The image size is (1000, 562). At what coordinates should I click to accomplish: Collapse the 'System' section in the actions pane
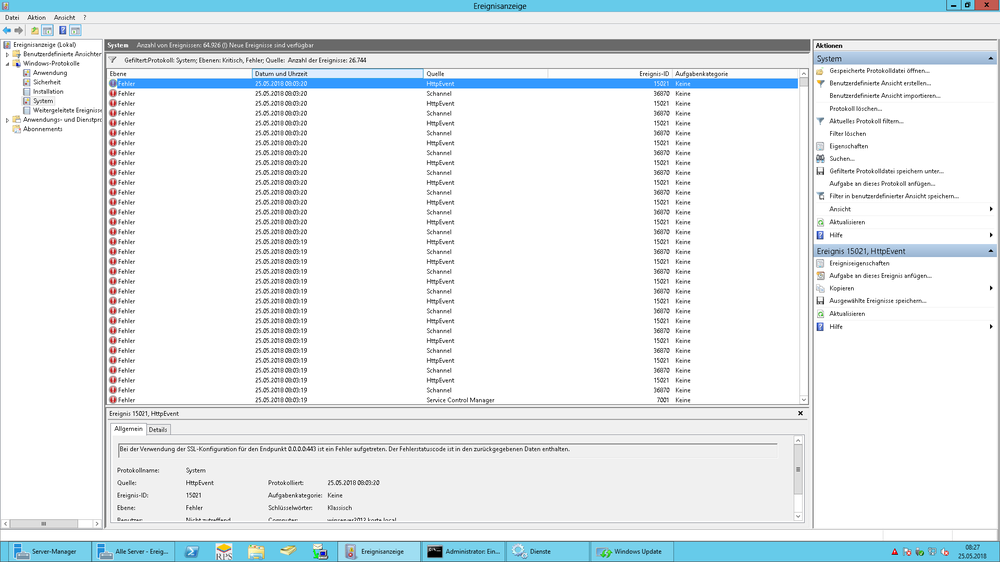point(991,59)
